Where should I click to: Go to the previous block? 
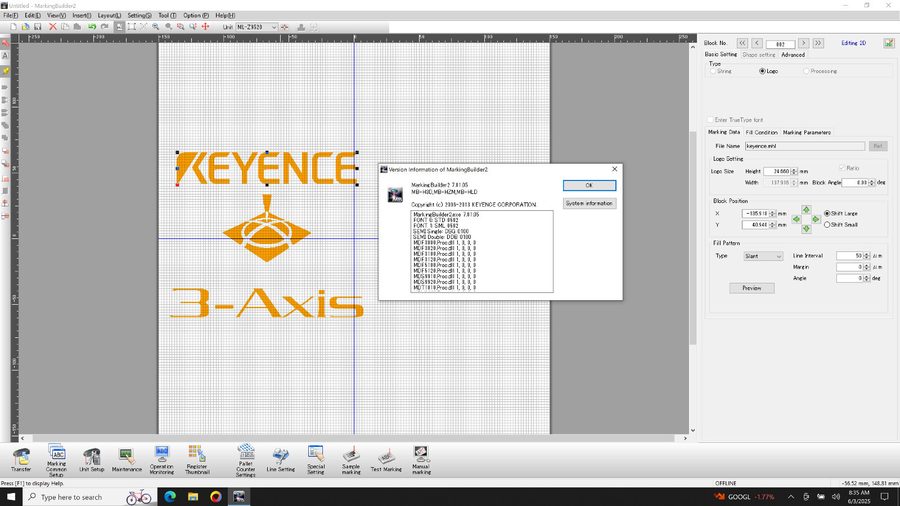click(x=757, y=43)
